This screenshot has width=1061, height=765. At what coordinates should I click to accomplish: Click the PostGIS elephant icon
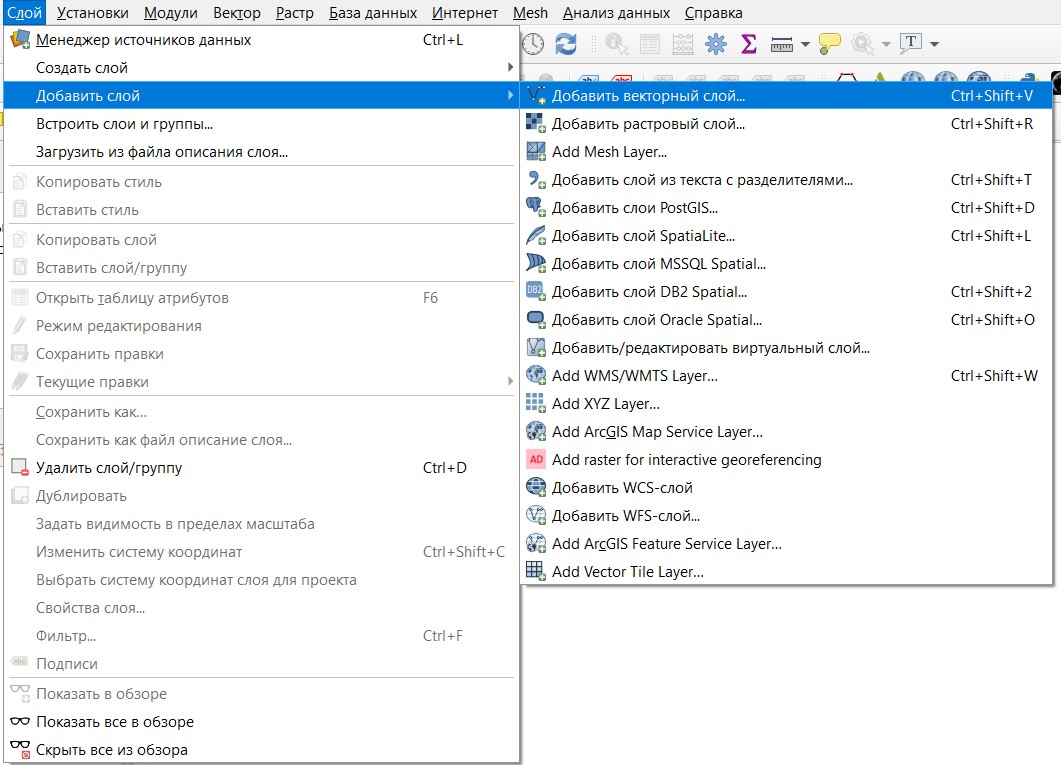(x=536, y=207)
